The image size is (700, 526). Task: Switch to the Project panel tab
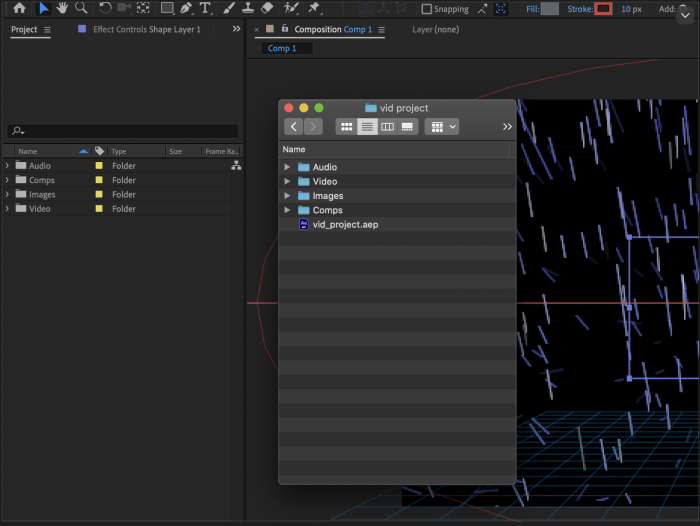point(24,29)
